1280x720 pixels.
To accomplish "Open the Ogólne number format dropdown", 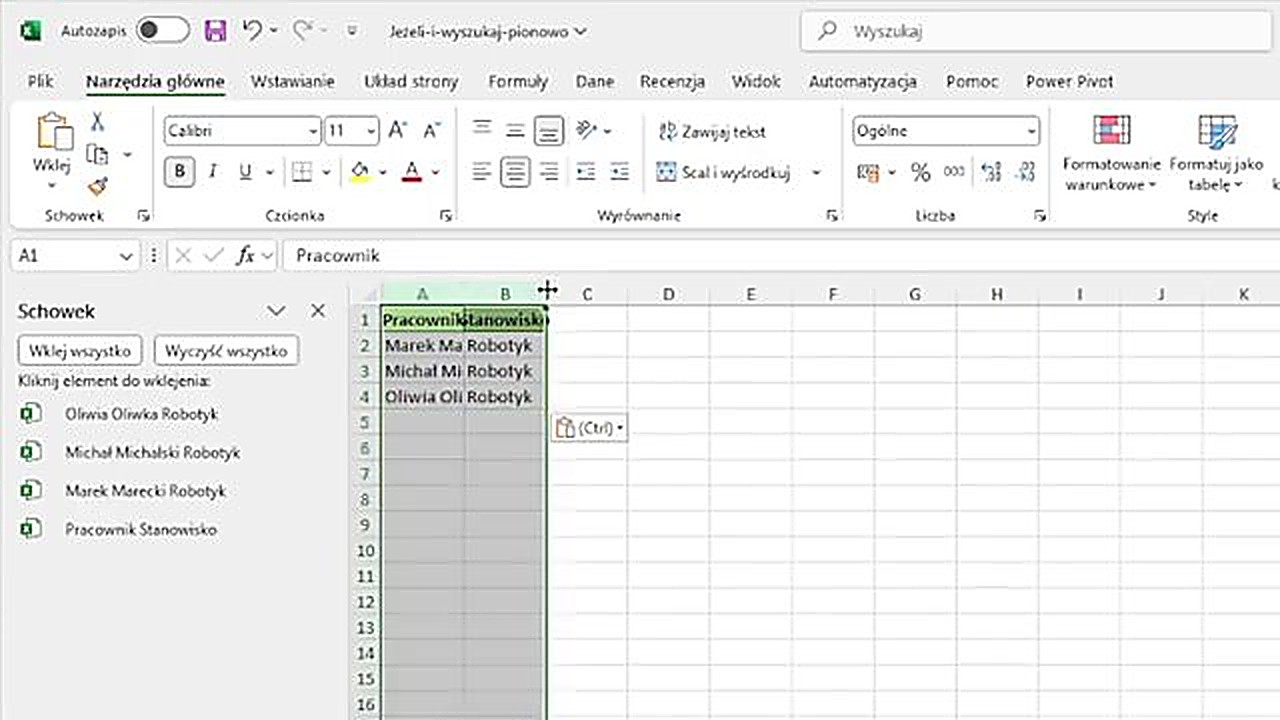I will pos(1031,131).
